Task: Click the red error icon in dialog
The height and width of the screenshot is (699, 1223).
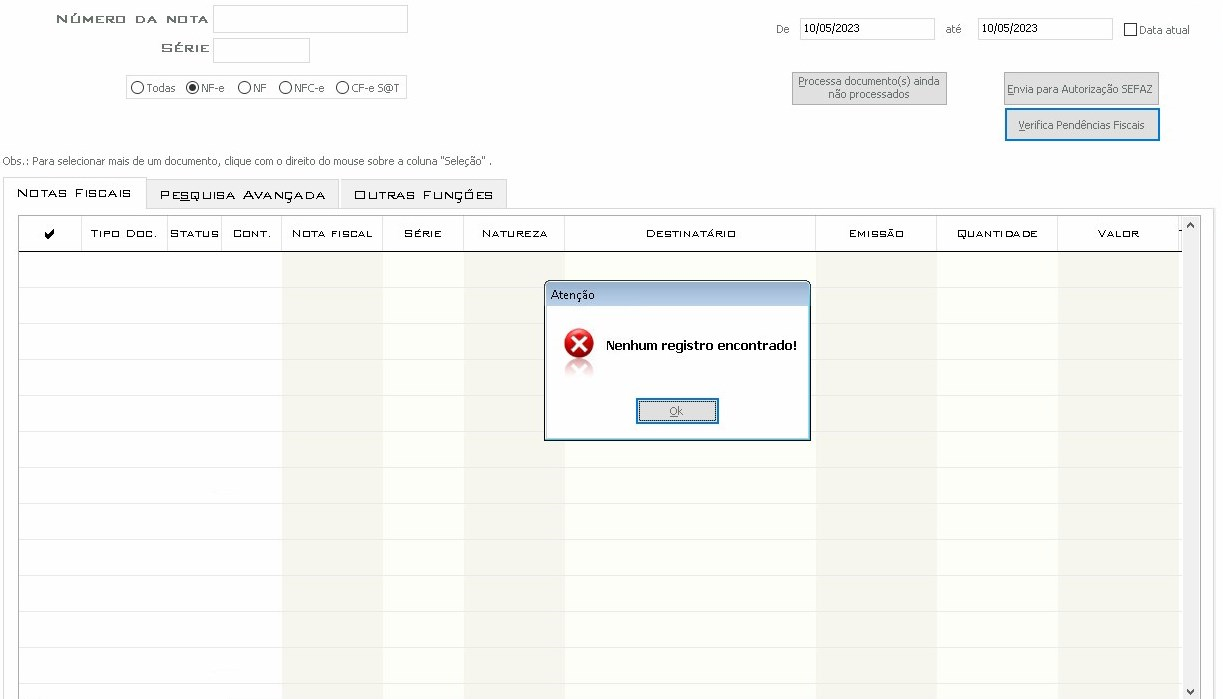Action: coord(579,344)
